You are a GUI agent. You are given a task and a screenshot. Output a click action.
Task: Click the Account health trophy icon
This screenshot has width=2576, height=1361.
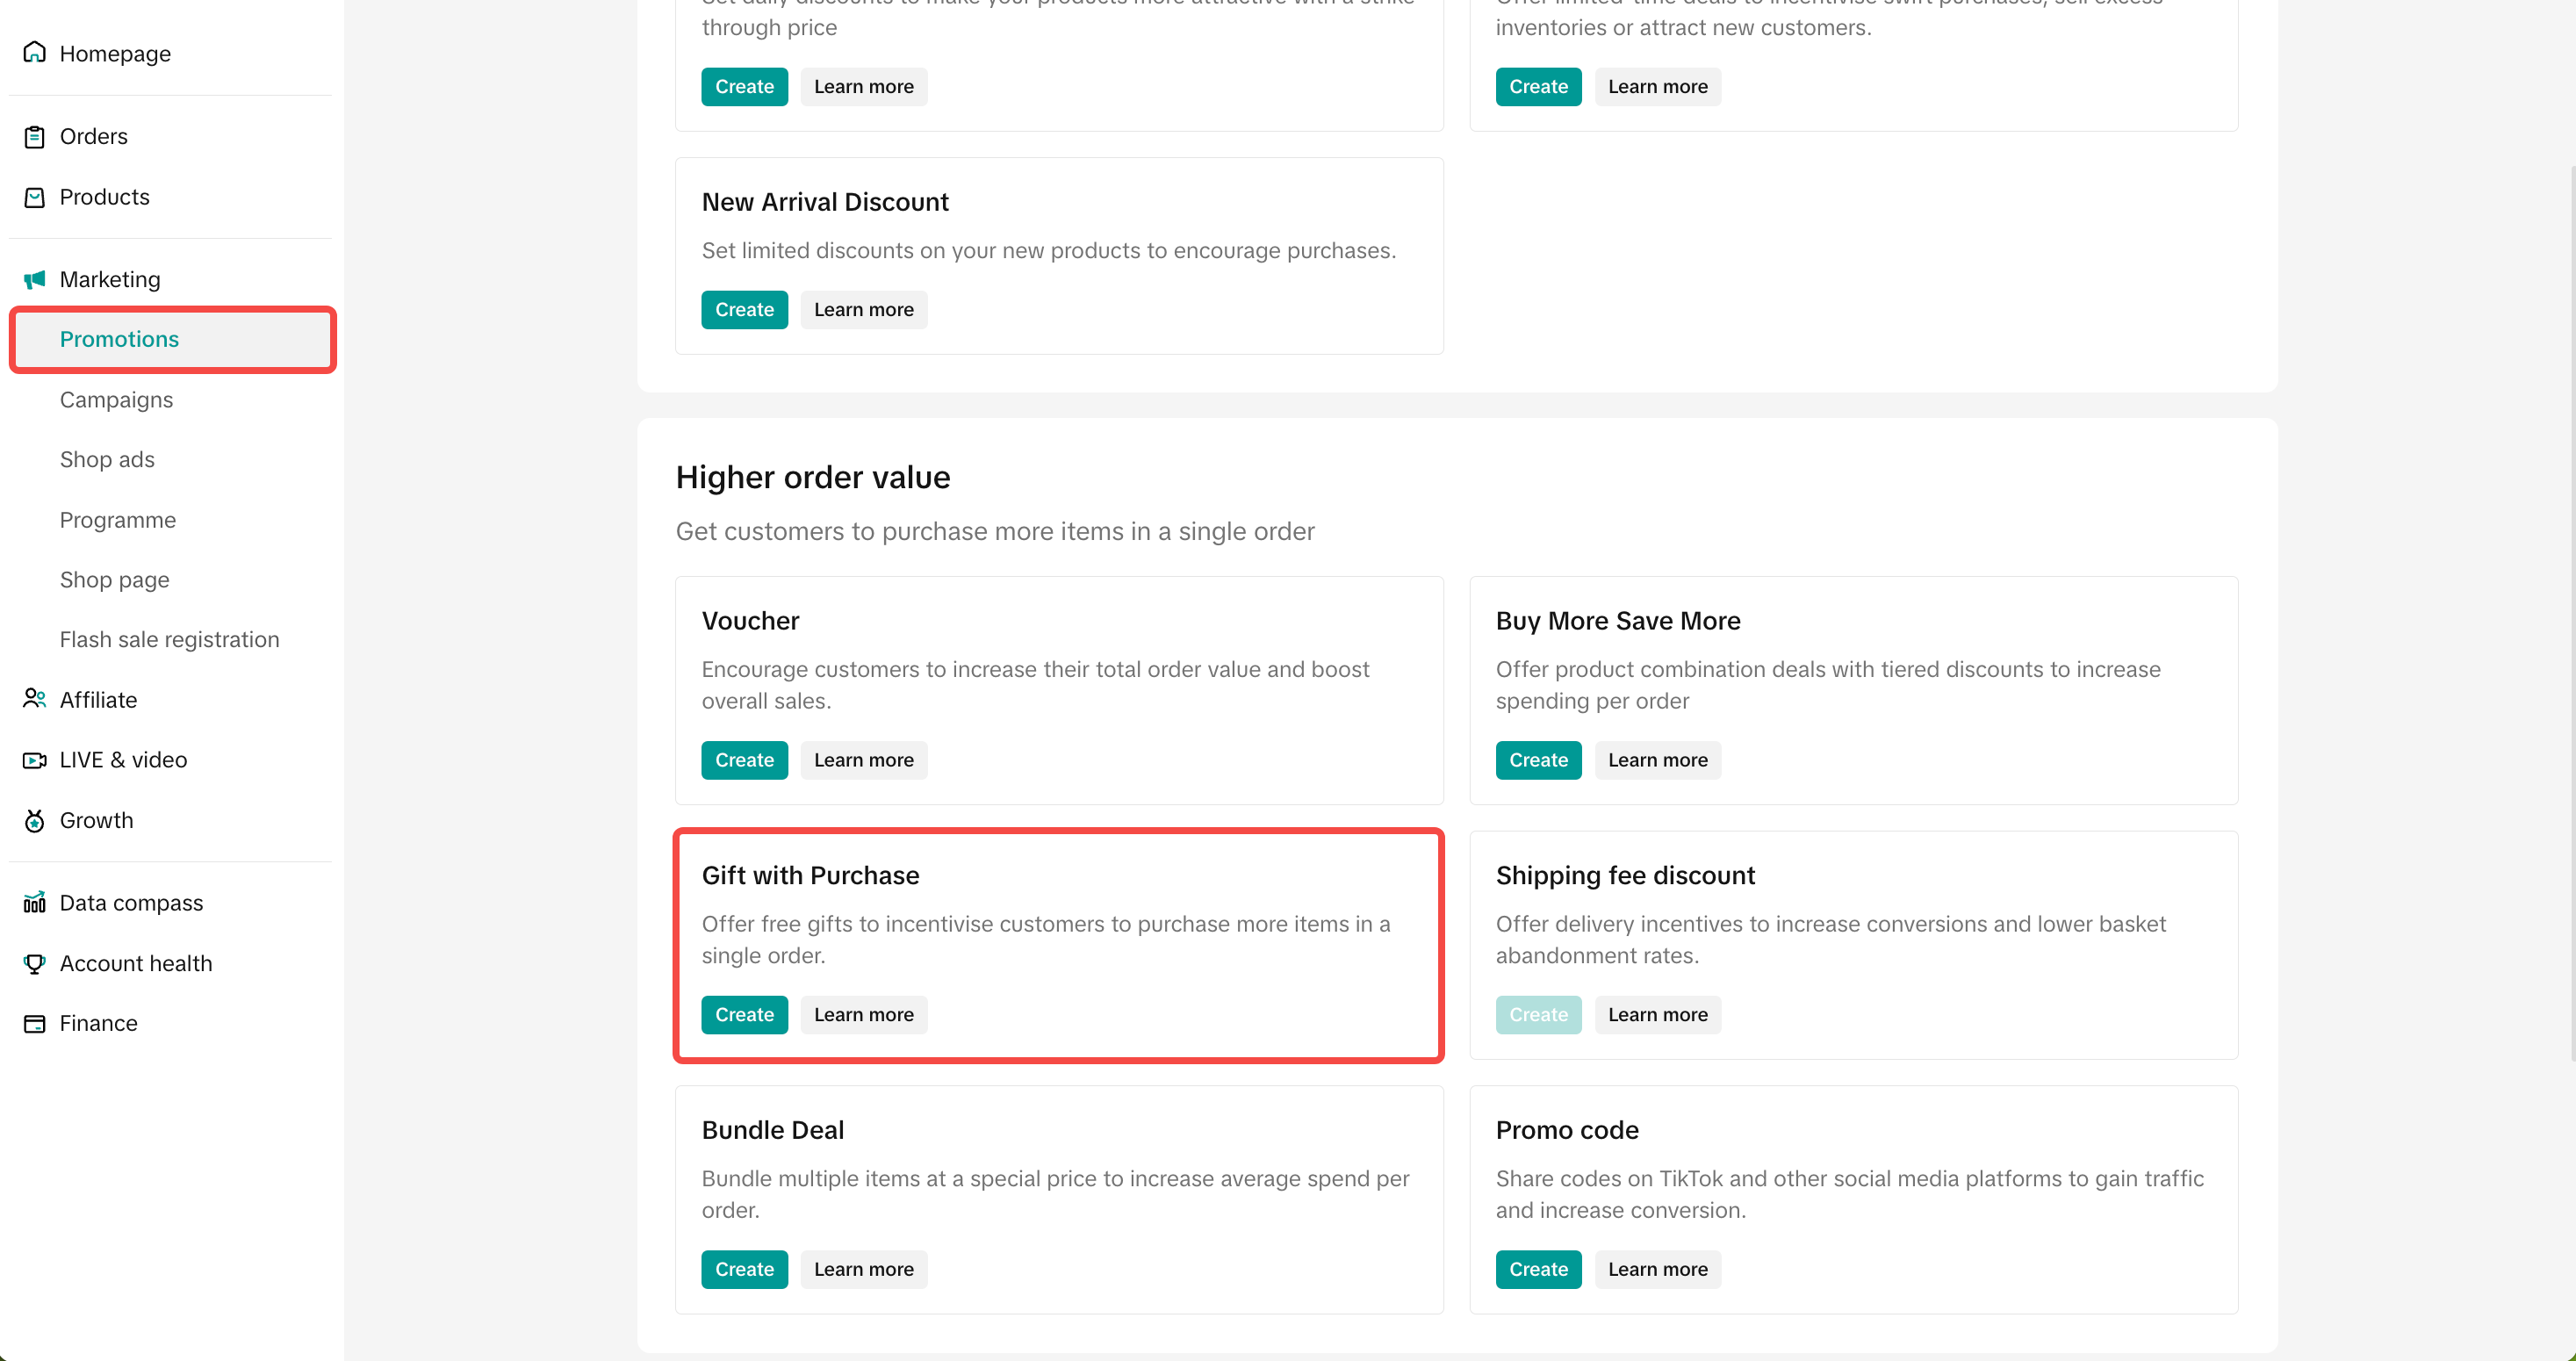click(34, 963)
